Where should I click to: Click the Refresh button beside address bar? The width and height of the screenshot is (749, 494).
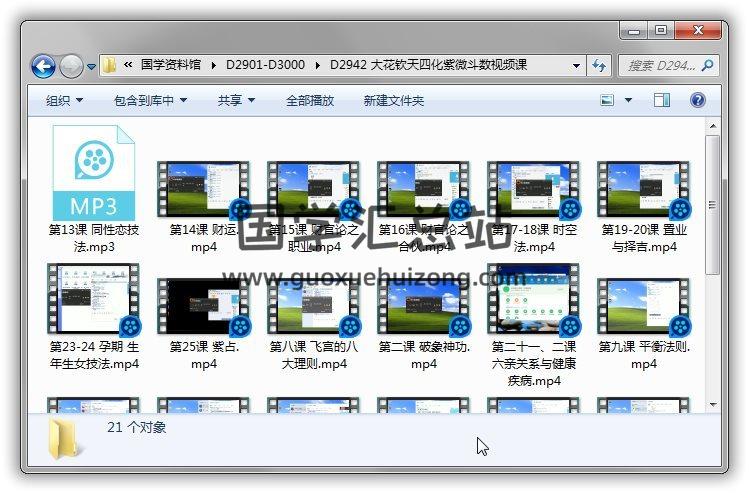click(599, 65)
